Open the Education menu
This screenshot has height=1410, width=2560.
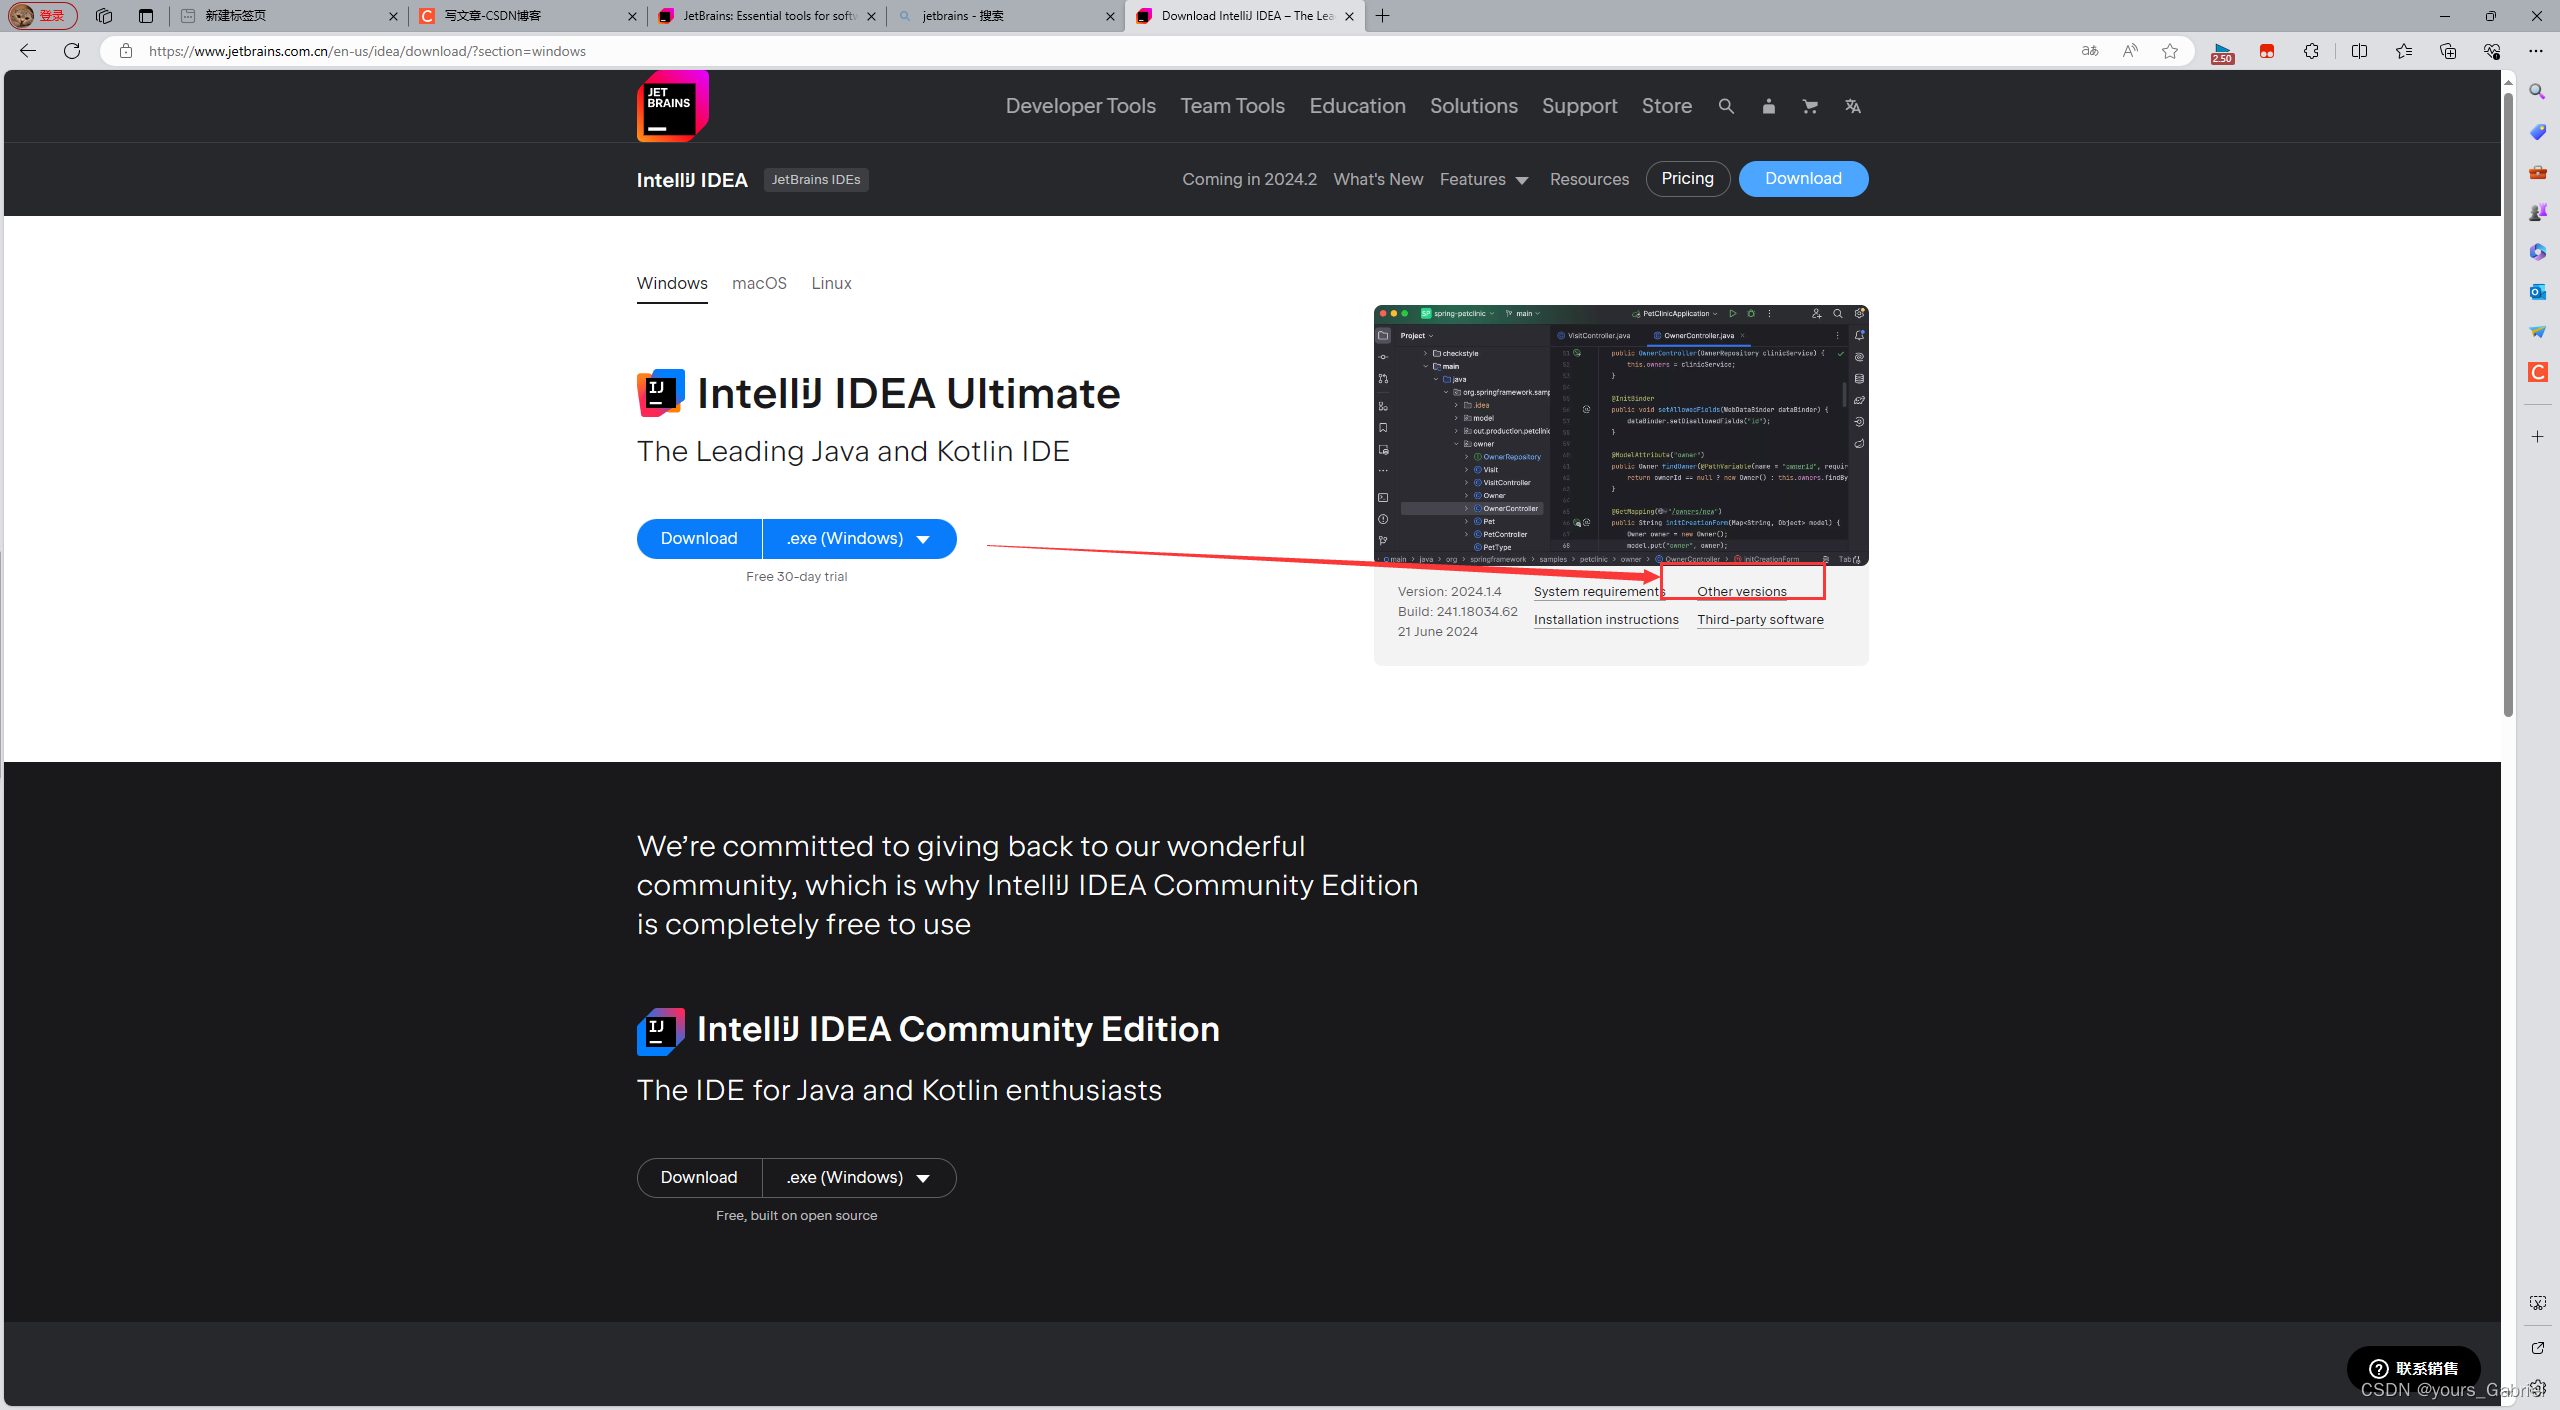point(1357,106)
